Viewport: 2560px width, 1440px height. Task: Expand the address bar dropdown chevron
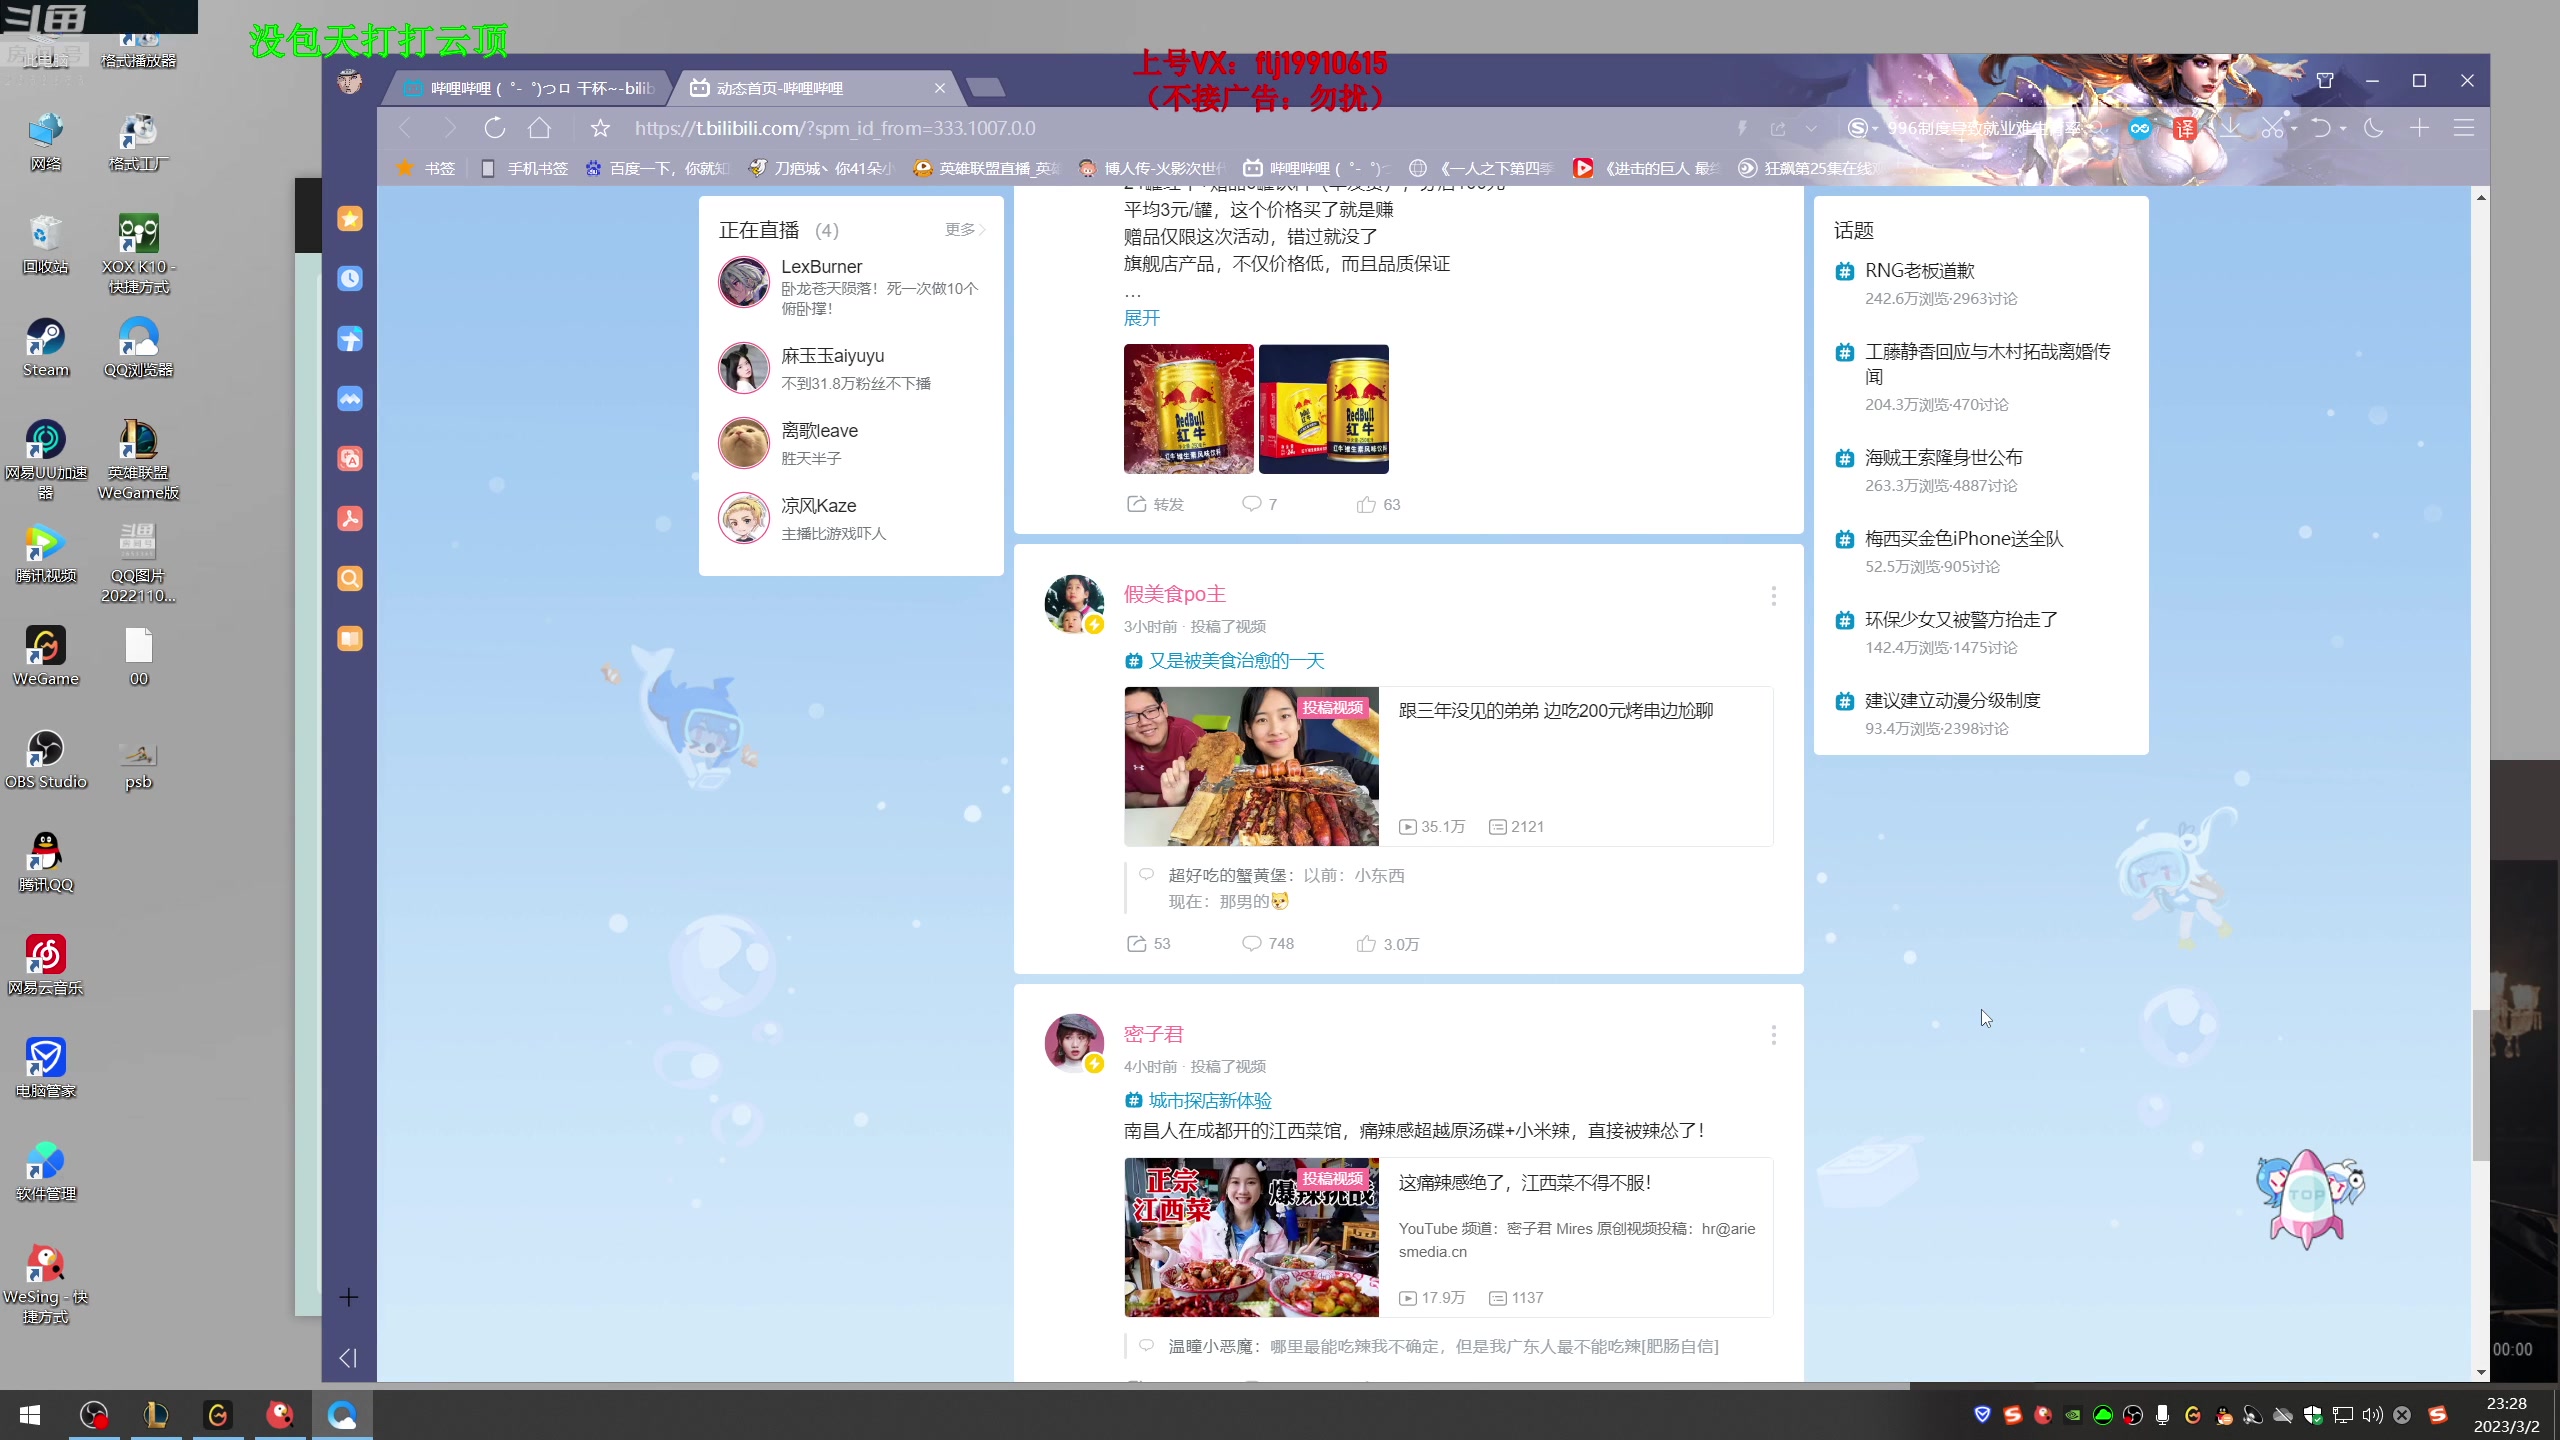1811,128
